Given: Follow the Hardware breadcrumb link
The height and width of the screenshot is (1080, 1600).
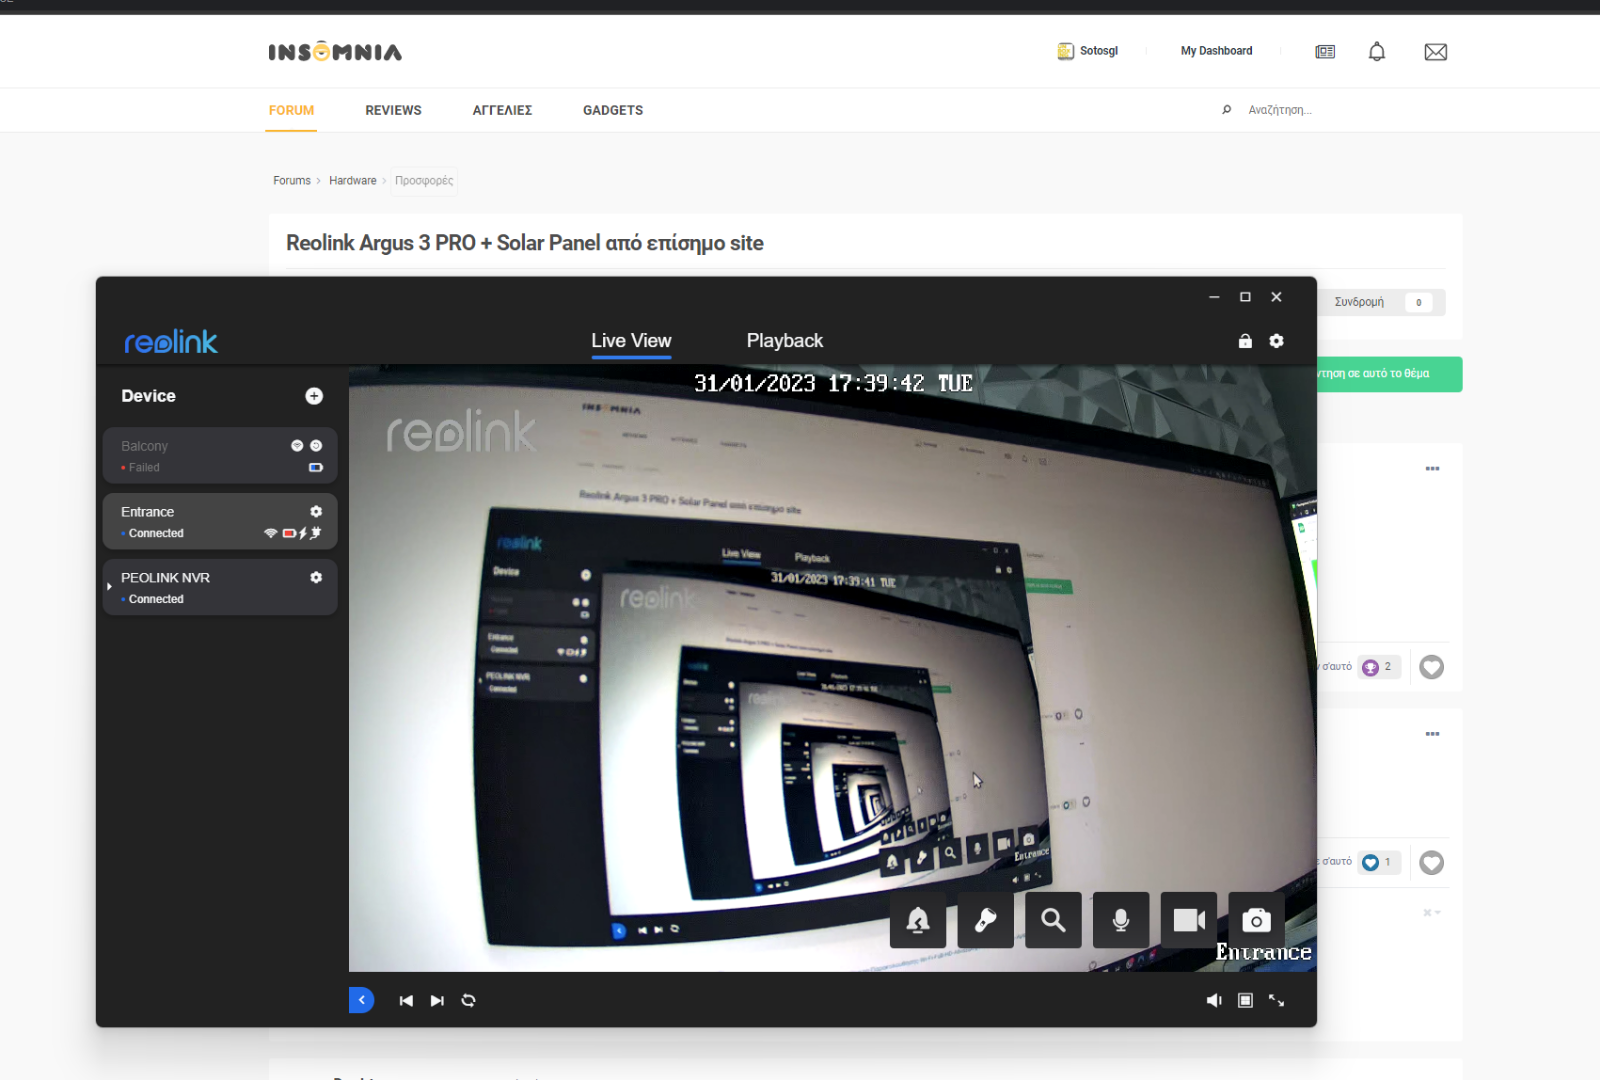Looking at the screenshot, I should point(352,181).
